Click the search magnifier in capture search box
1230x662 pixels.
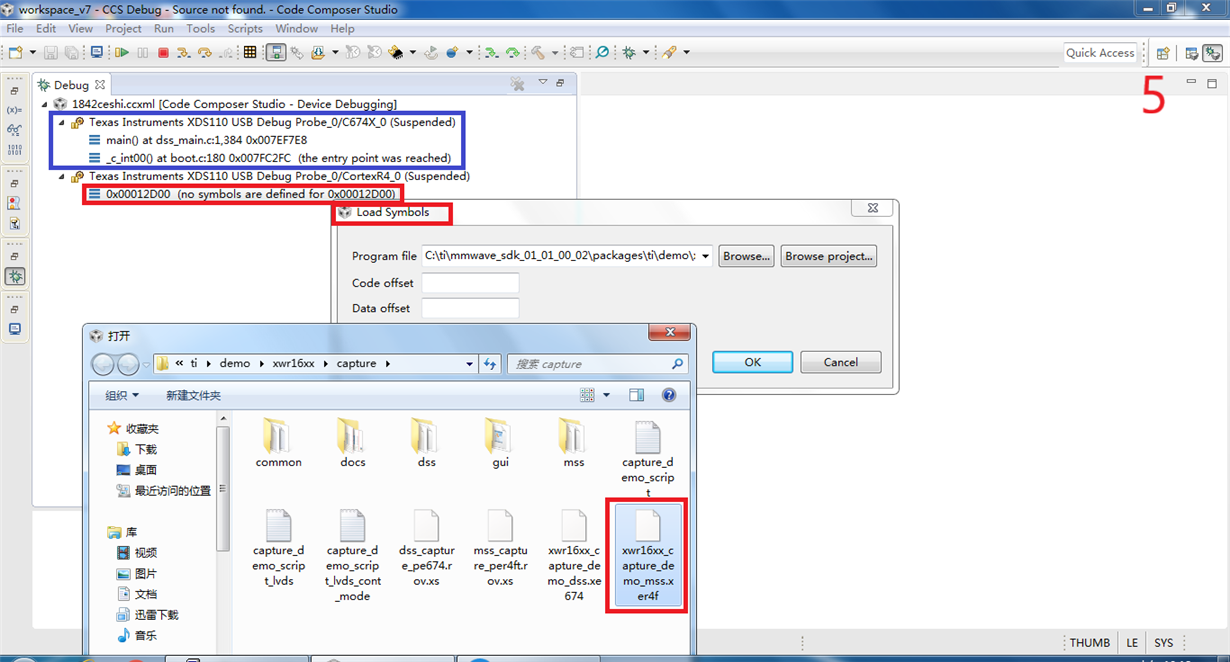677,364
